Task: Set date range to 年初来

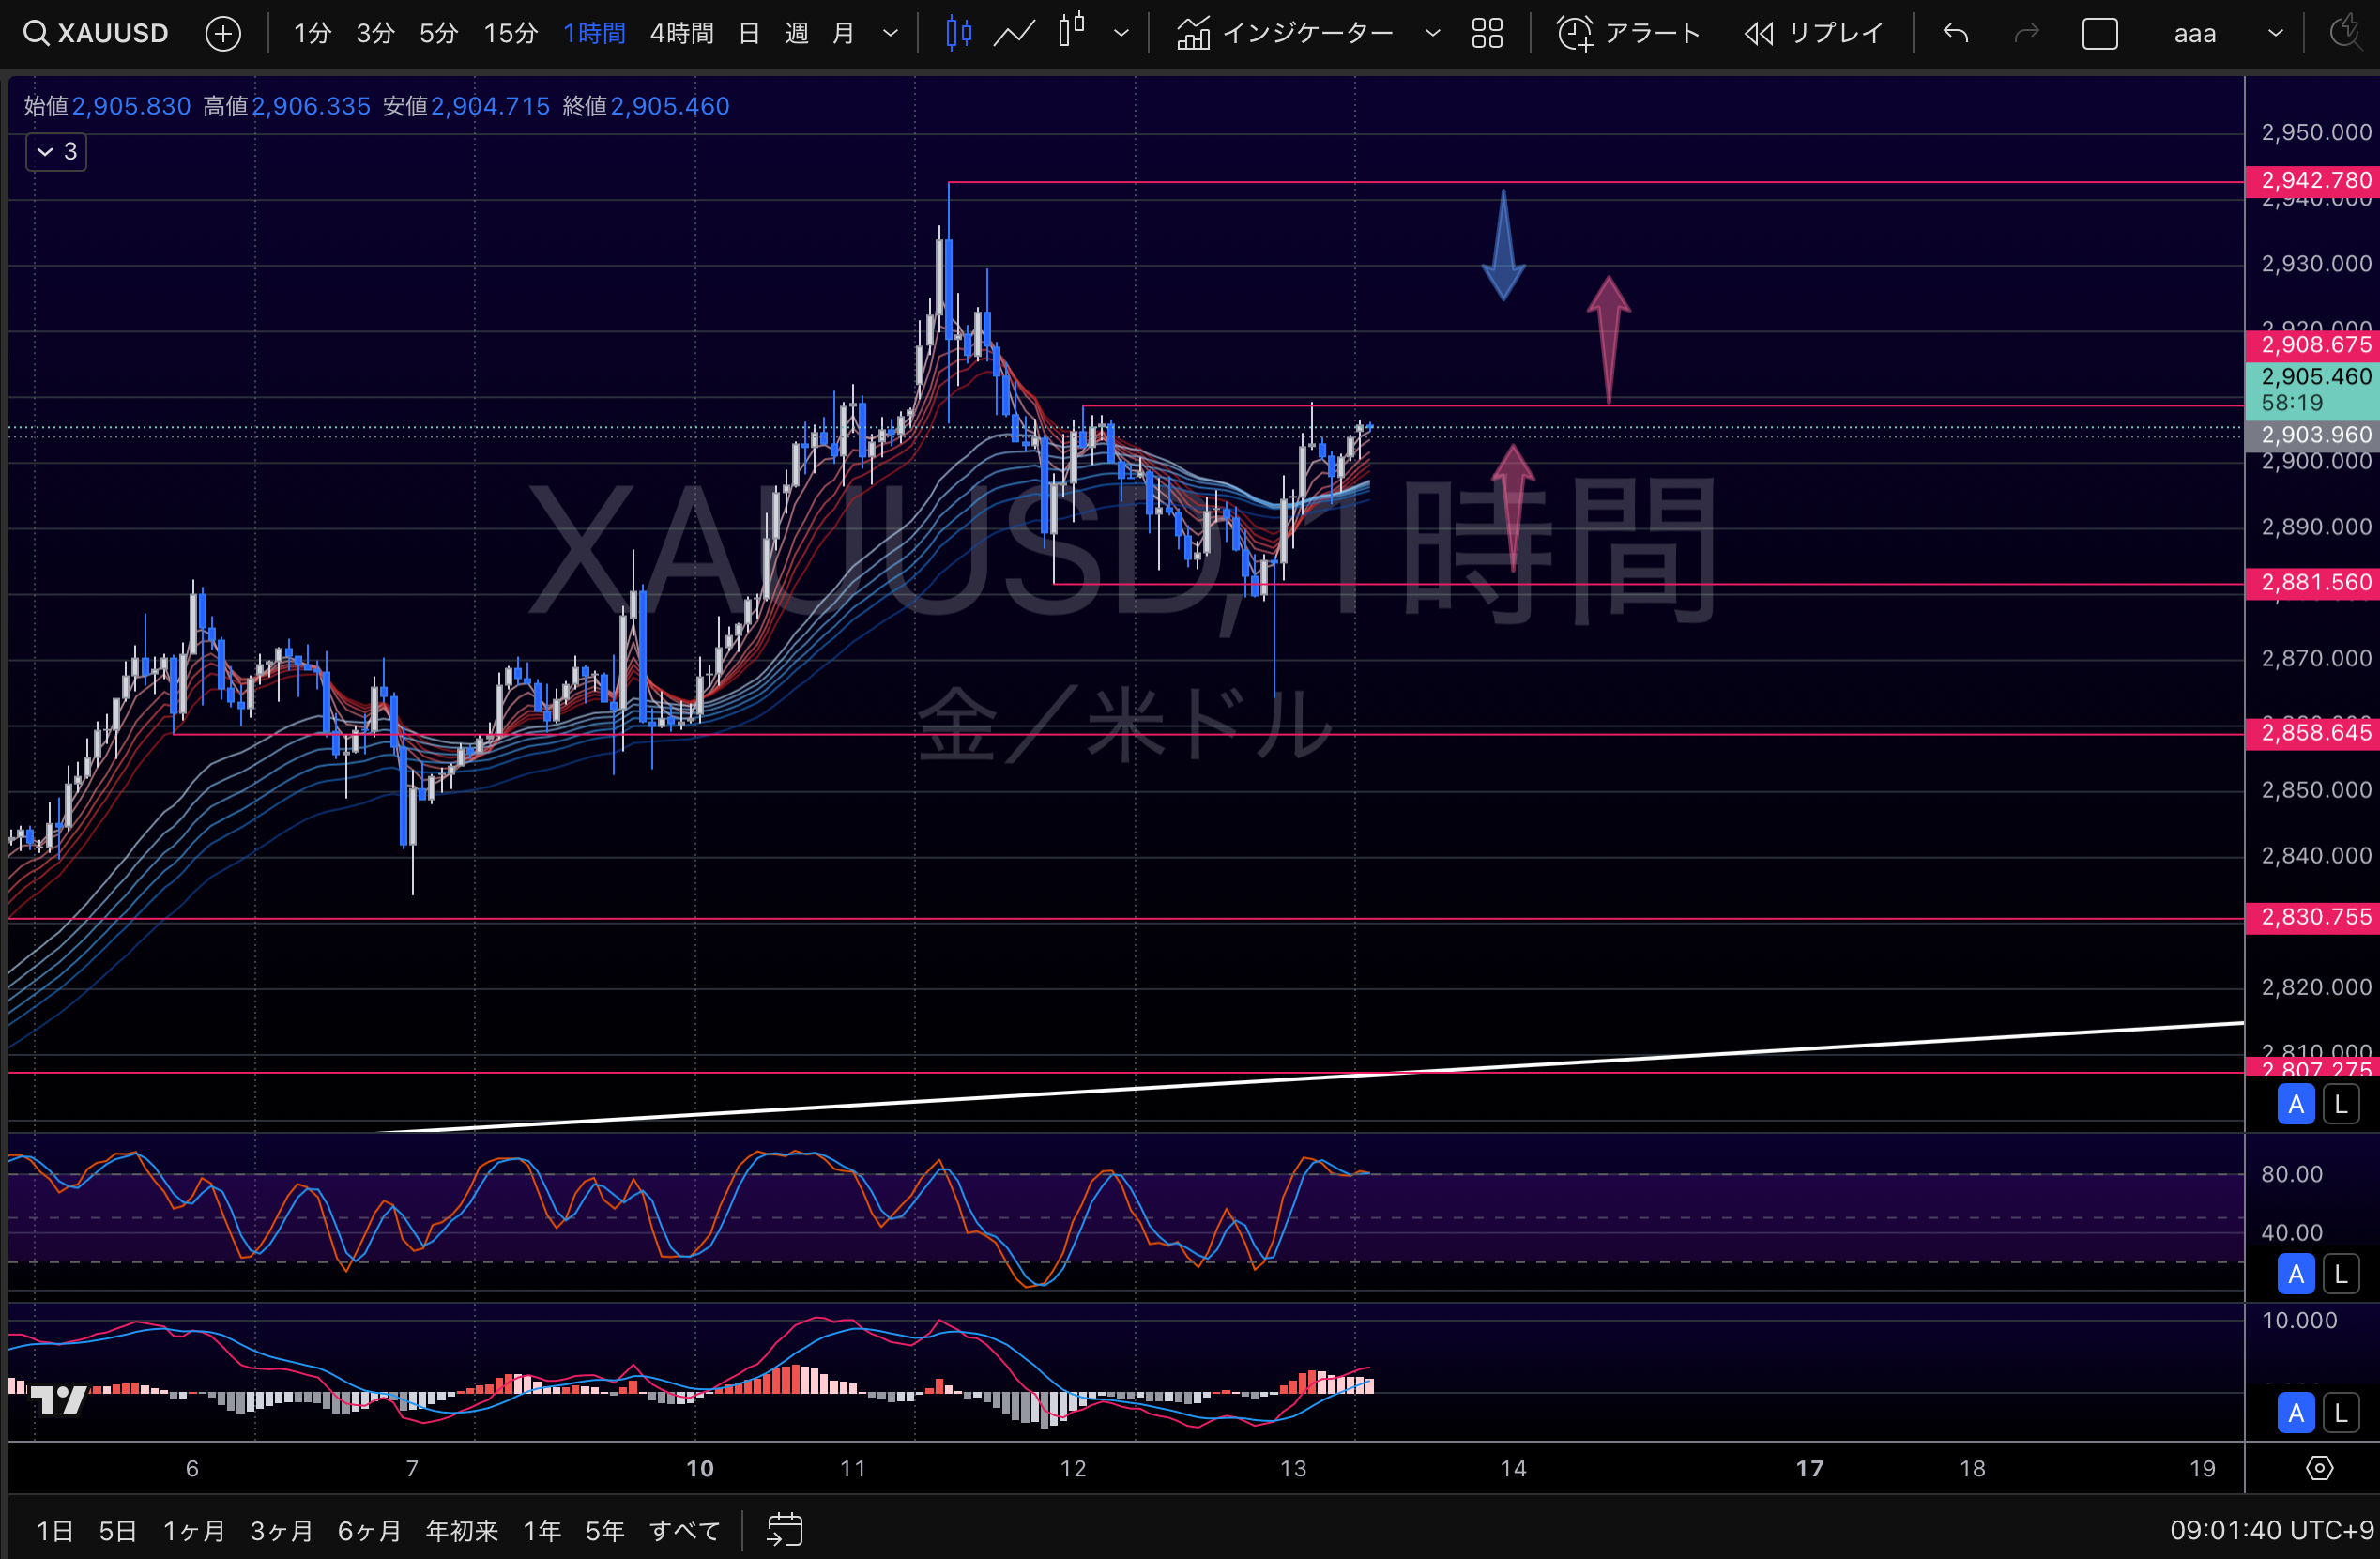Action: click(x=462, y=1531)
